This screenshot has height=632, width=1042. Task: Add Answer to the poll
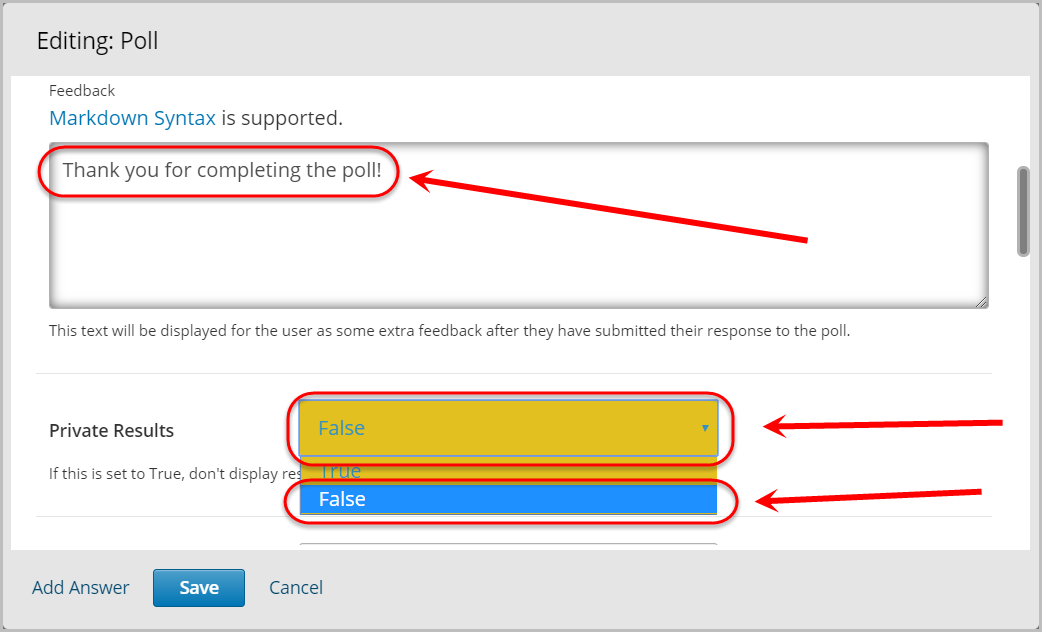coord(80,587)
